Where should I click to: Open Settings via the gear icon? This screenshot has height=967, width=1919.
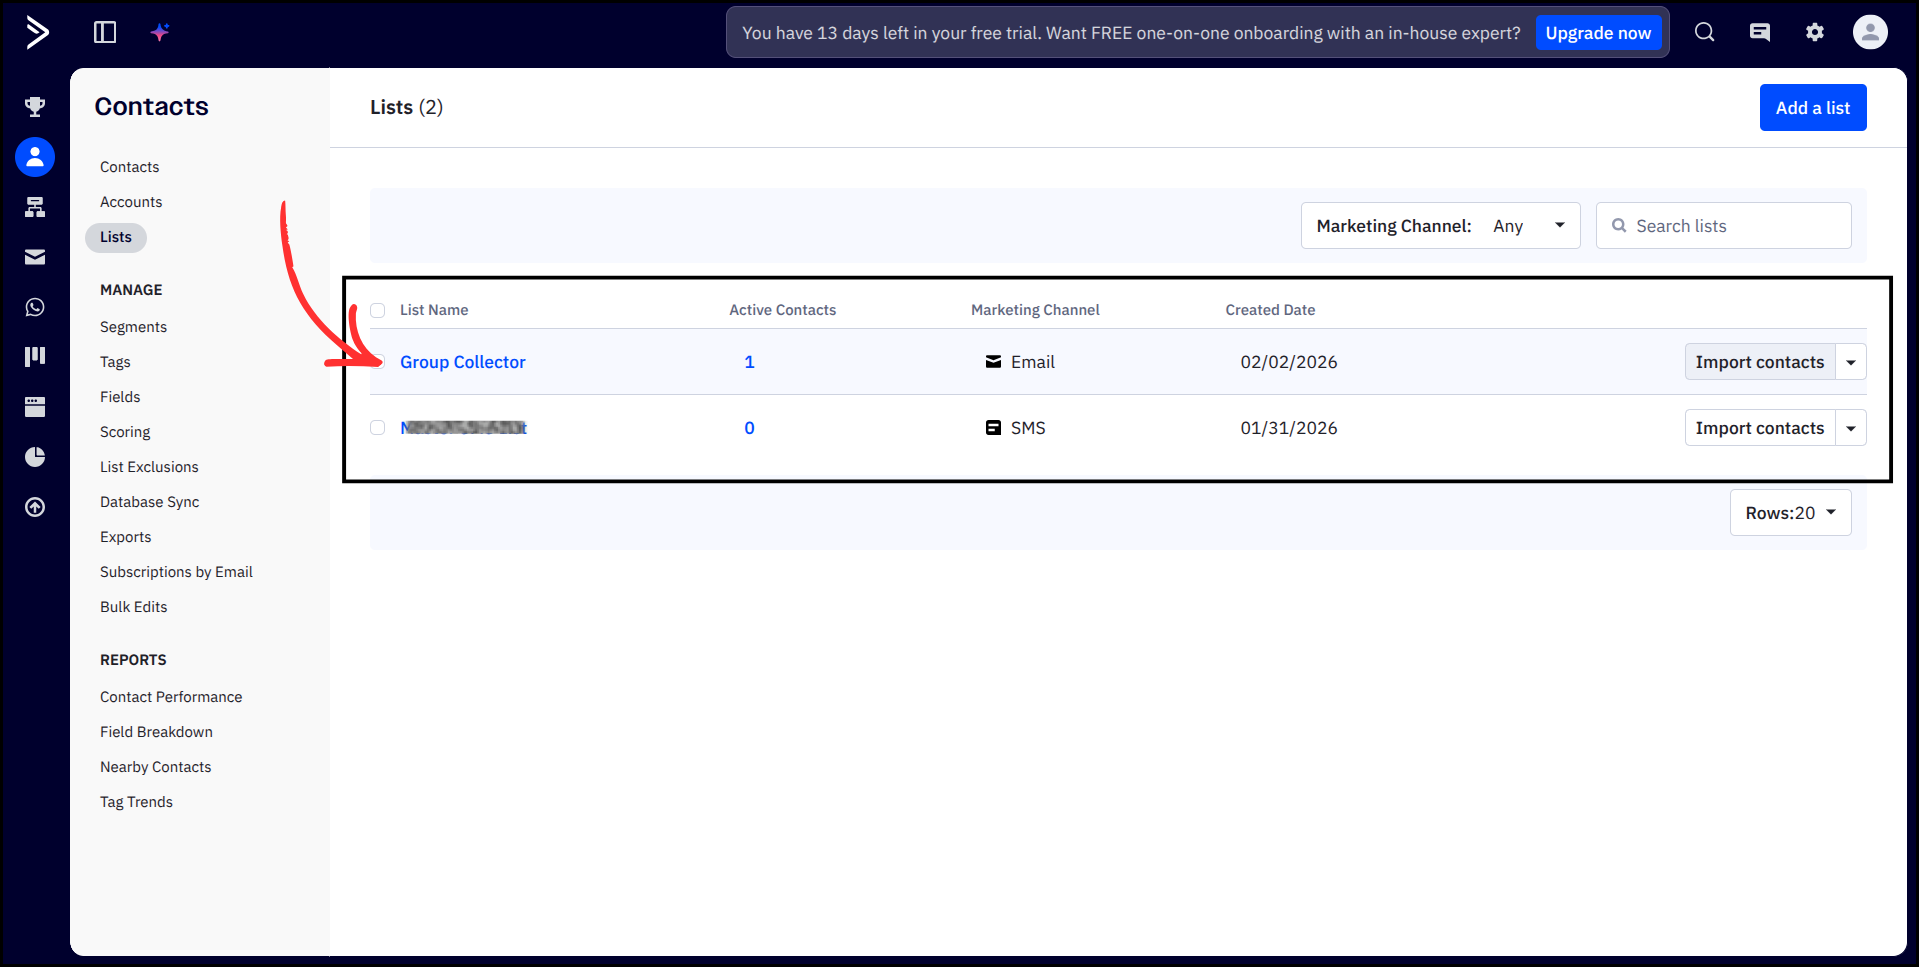coord(1815,32)
